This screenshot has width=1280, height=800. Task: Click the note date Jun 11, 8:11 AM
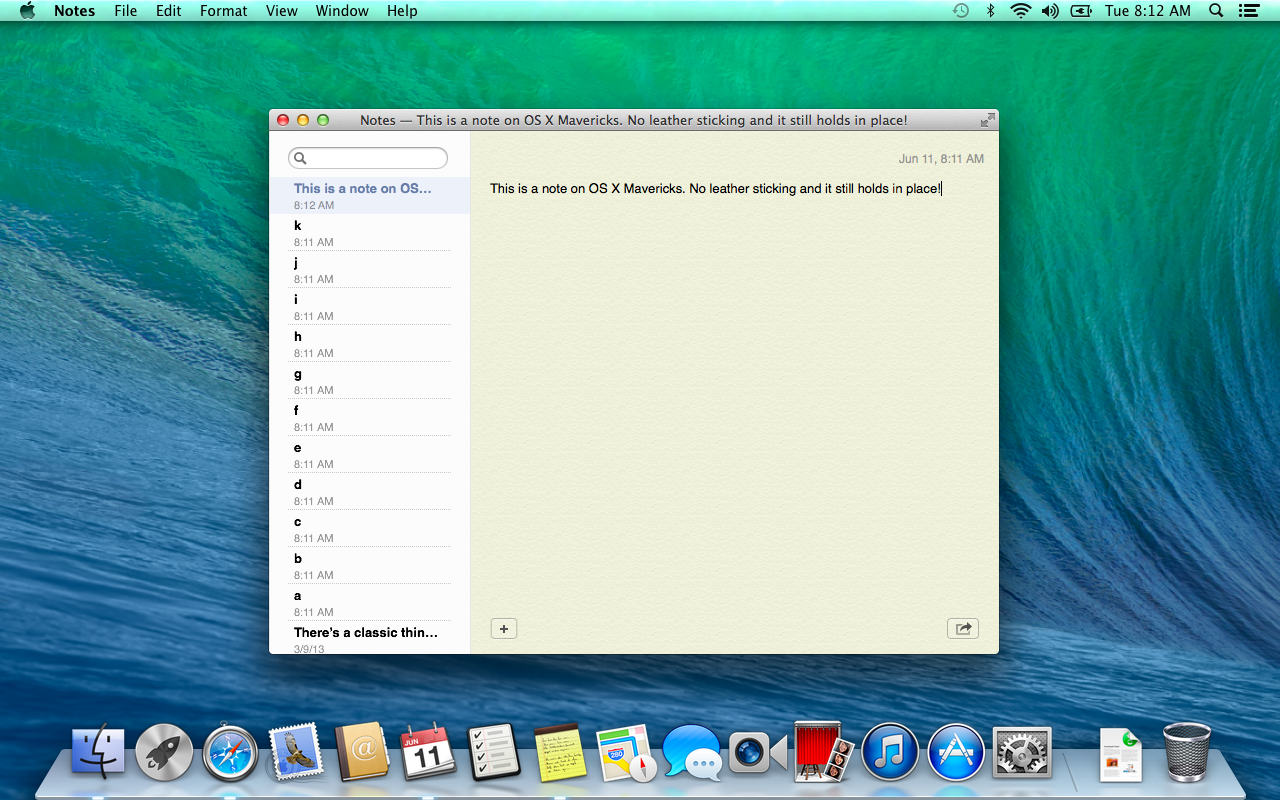tap(941, 159)
